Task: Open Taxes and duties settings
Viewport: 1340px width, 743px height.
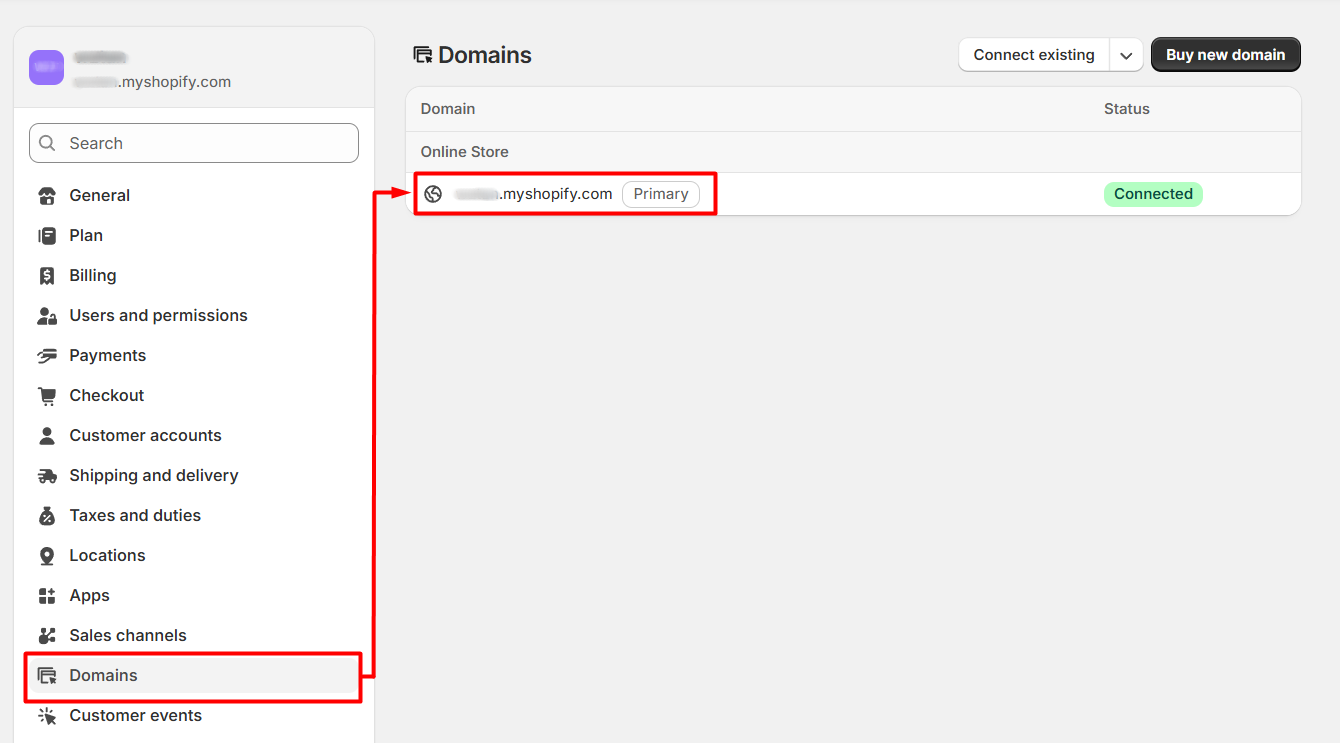Action: 135,516
